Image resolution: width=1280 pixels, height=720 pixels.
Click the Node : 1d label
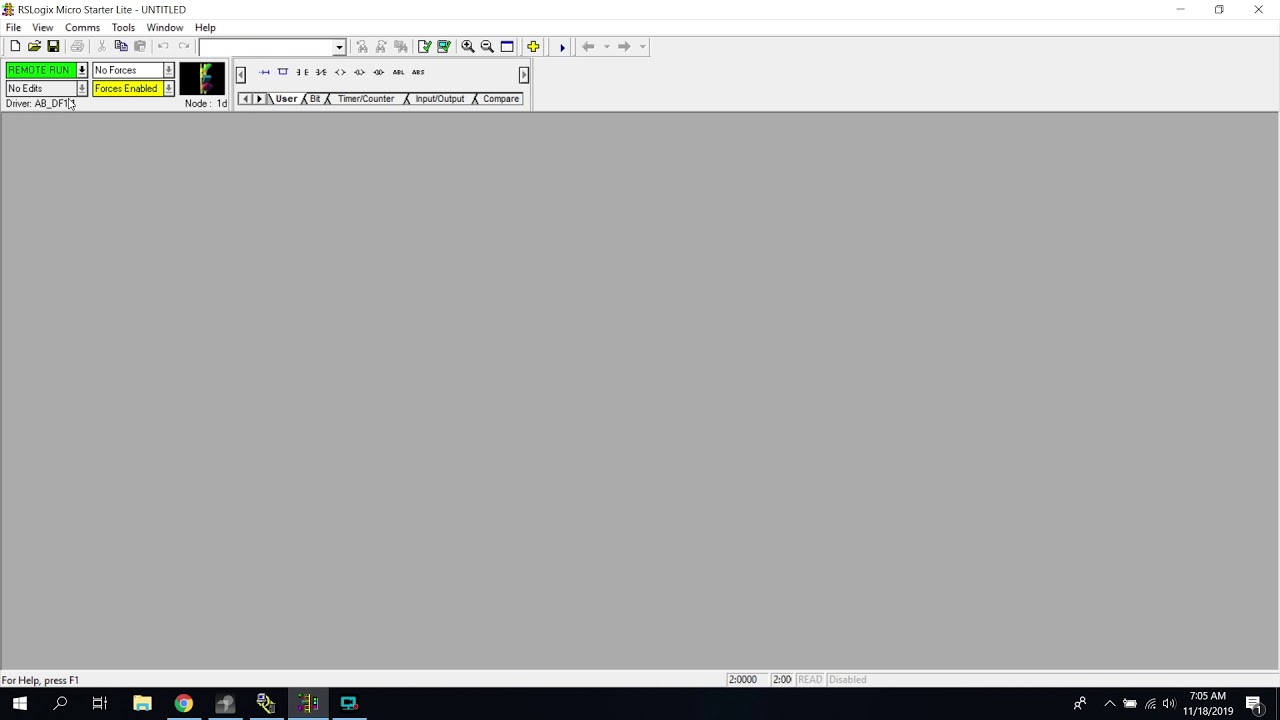206,103
